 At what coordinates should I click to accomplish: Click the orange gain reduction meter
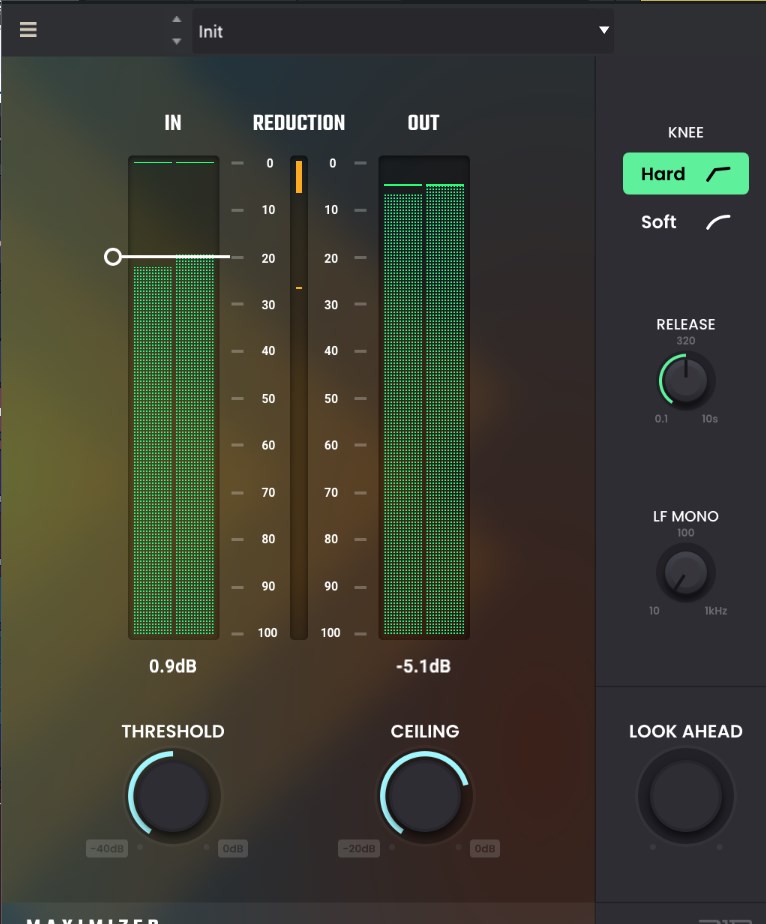pos(298,178)
